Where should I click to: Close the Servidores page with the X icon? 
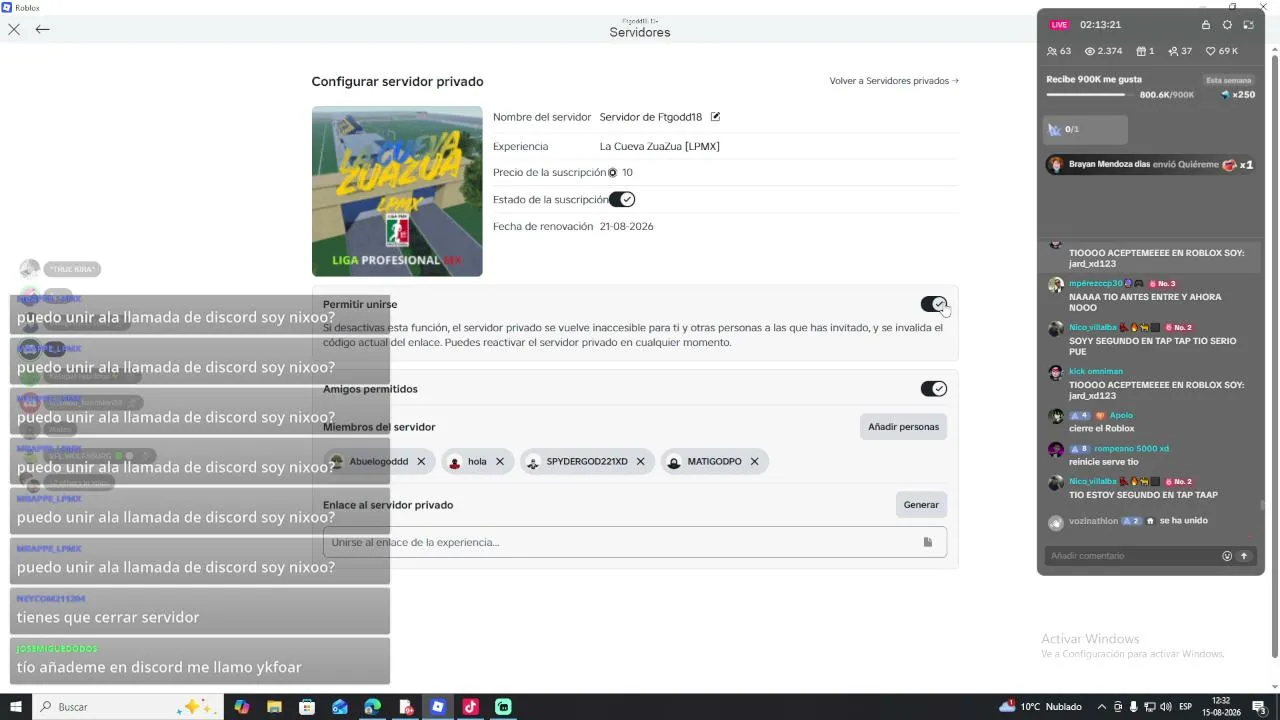pos(14,29)
